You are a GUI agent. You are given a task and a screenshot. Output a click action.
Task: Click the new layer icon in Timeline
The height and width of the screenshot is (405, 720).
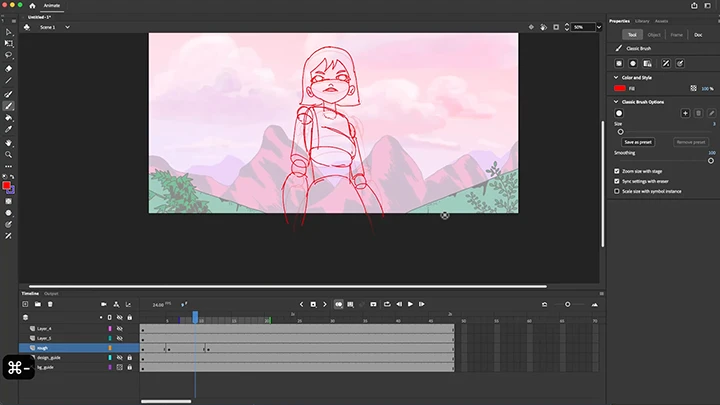click(27, 303)
